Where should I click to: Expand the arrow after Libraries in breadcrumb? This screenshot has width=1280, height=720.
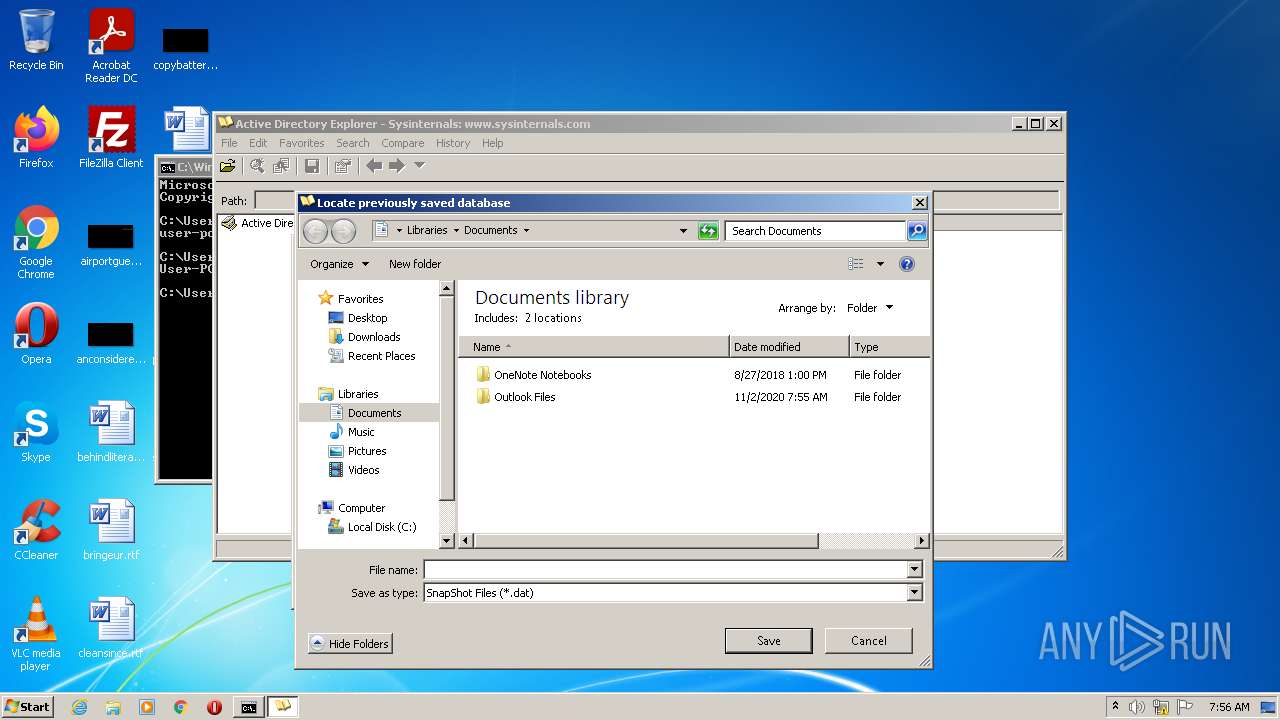(x=456, y=231)
